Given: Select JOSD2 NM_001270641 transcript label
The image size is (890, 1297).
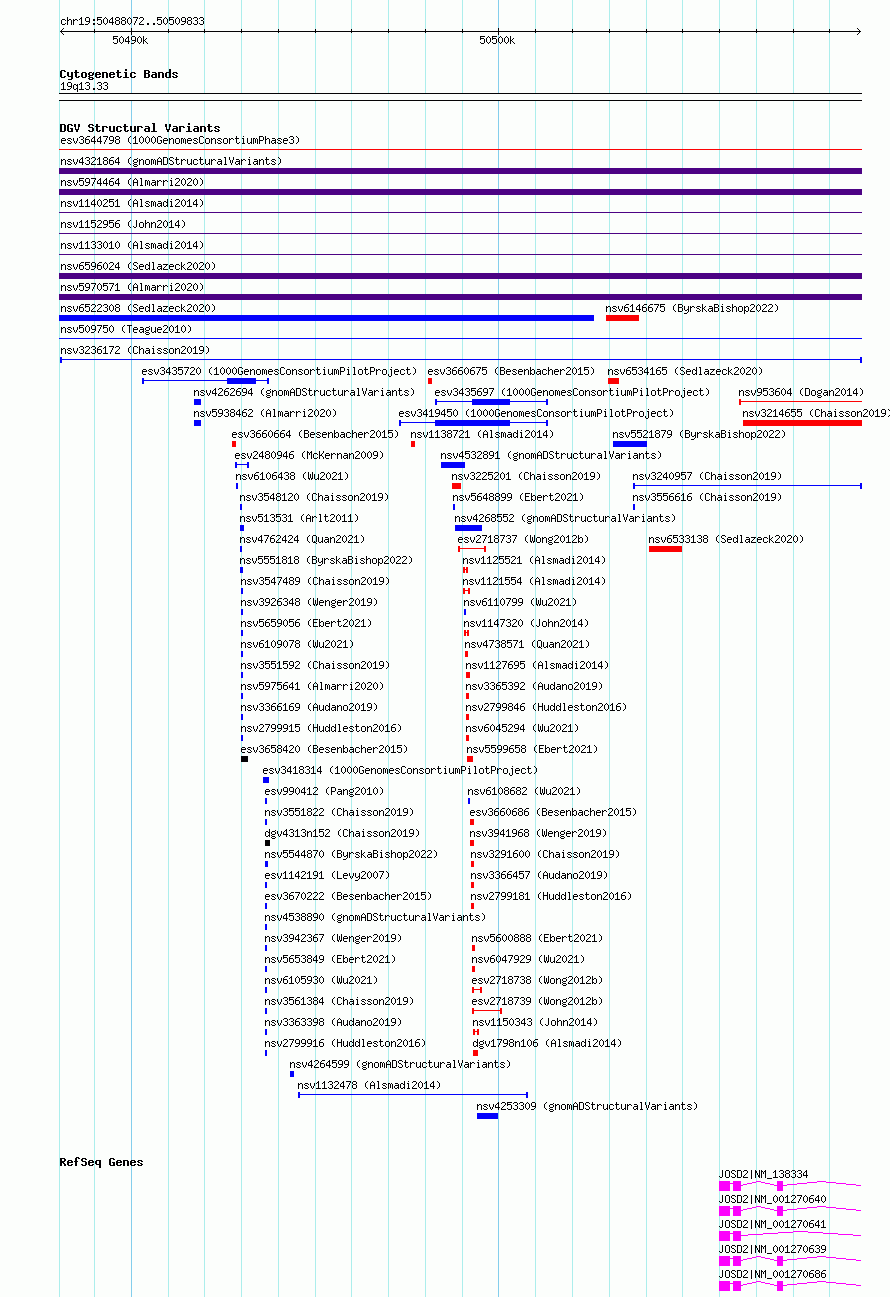Looking at the screenshot, I should [773, 1224].
